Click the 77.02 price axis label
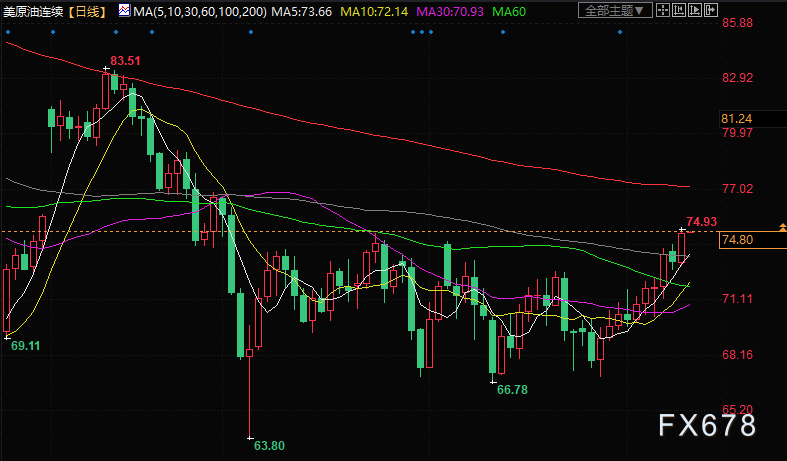 tap(737, 189)
